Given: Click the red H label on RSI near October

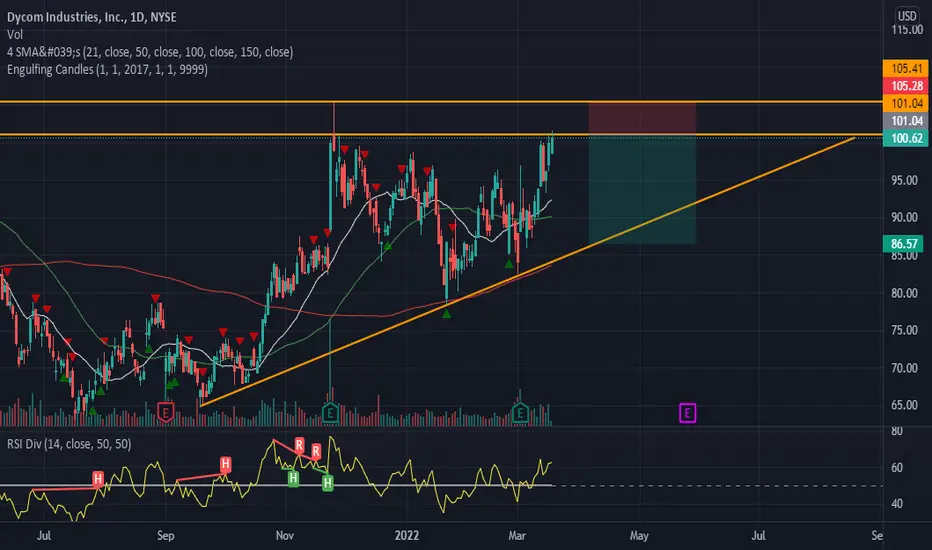Looking at the screenshot, I should tap(225, 464).
